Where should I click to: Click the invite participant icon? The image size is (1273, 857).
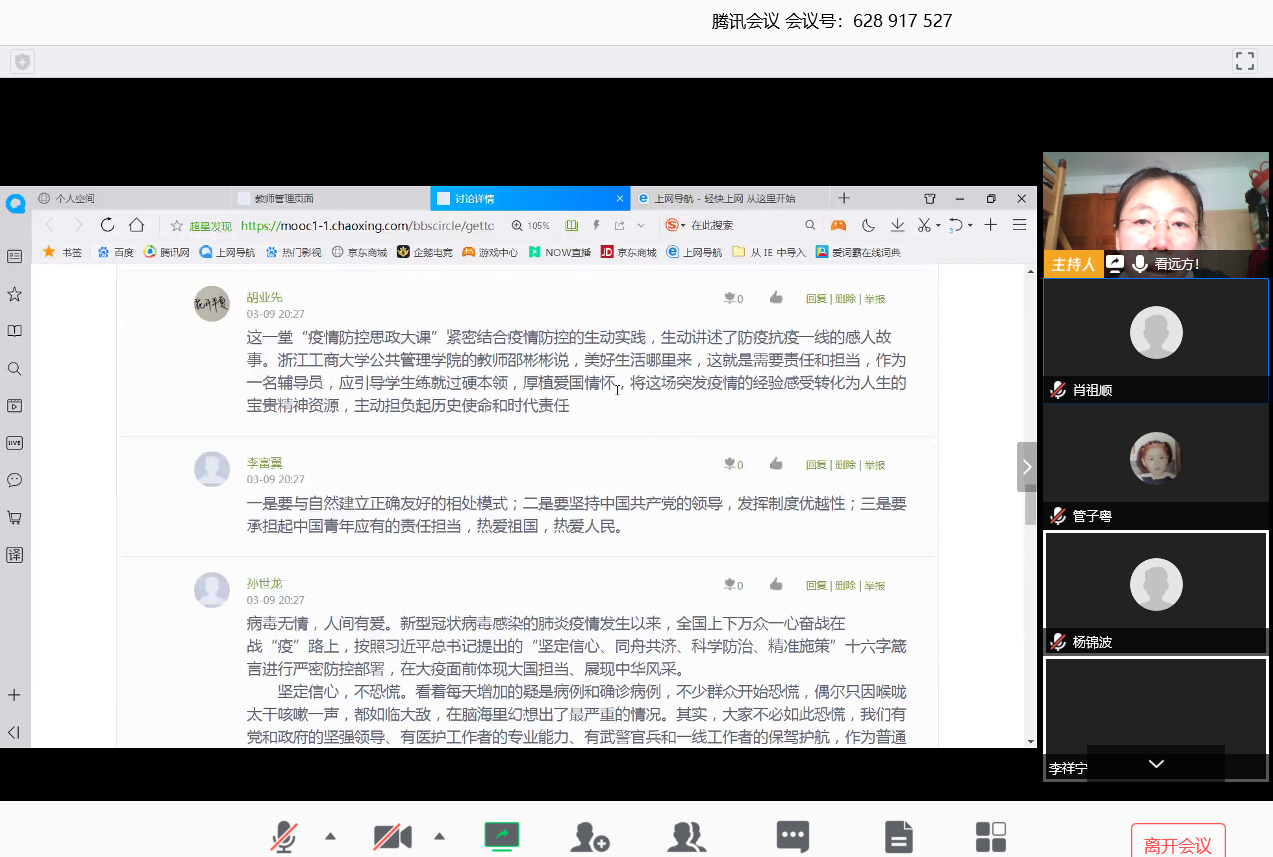pyautogui.click(x=590, y=837)
